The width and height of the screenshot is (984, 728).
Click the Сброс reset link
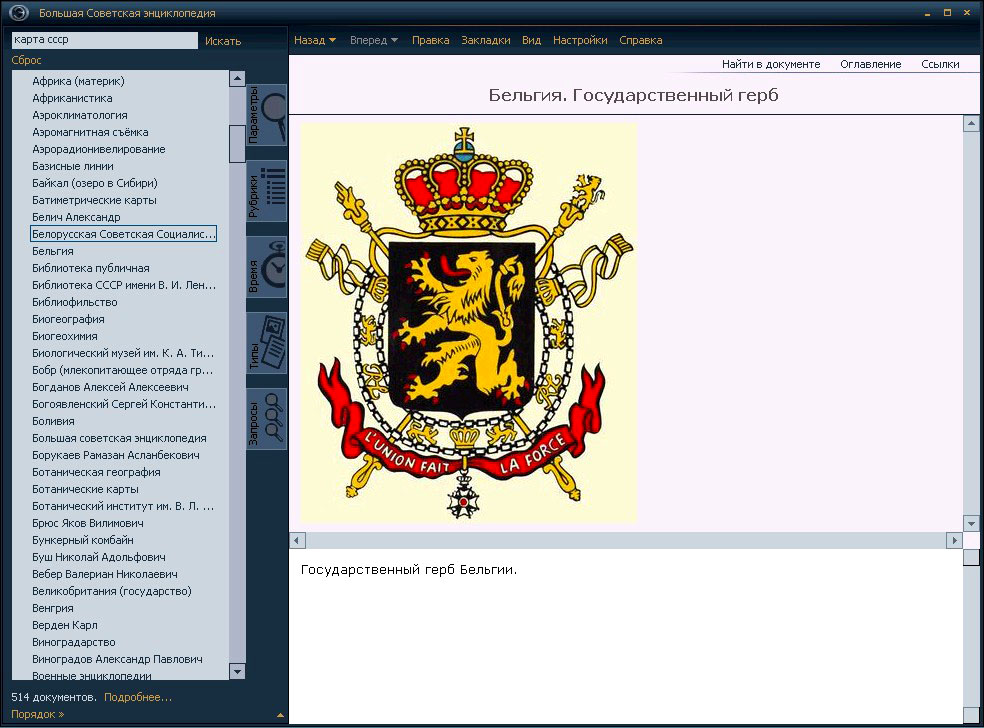pyautogui.click(x=26, y=60)
